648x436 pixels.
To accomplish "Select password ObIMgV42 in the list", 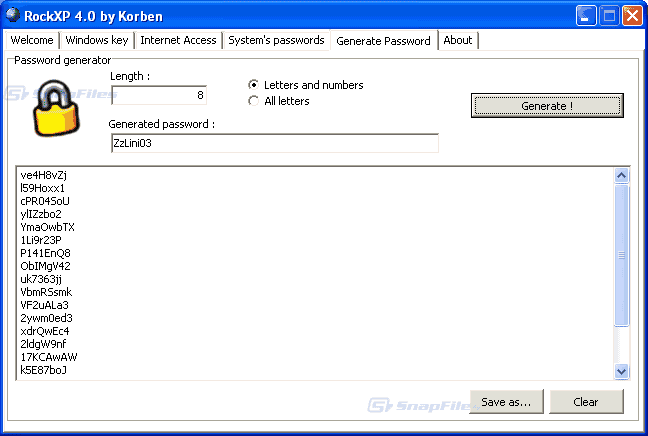I will tap(45, 266).
